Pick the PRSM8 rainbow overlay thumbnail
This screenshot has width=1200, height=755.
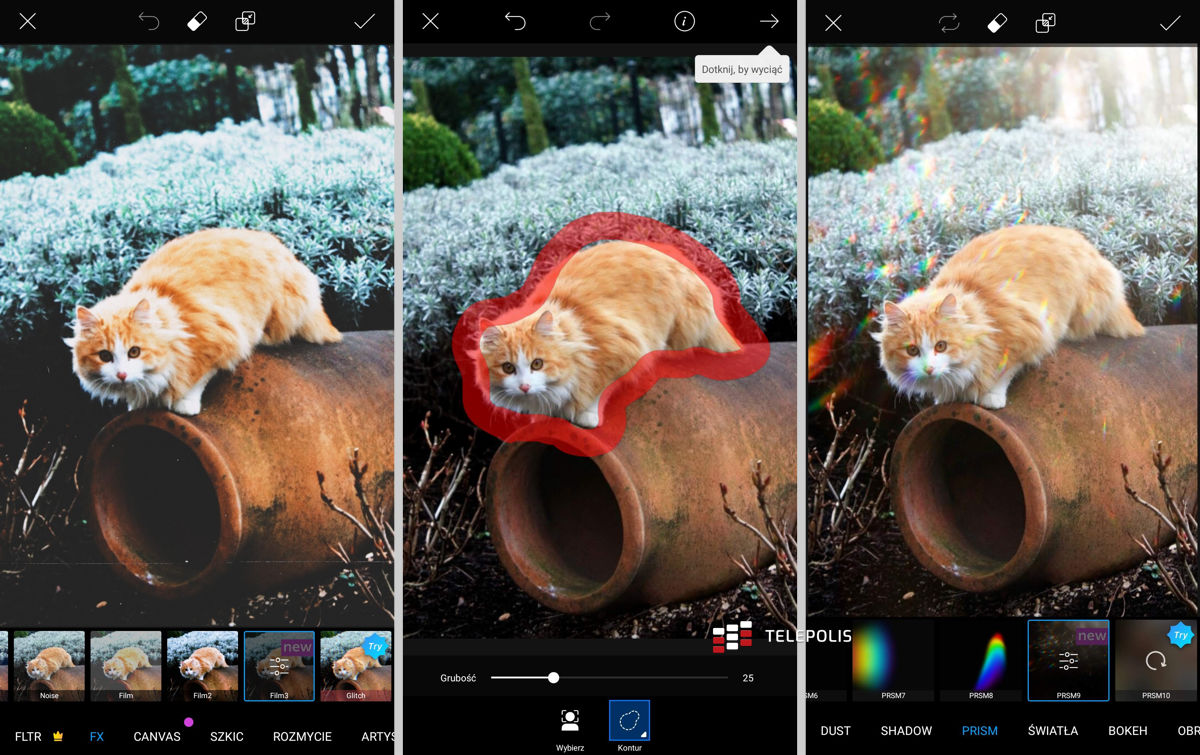[981, 660]
